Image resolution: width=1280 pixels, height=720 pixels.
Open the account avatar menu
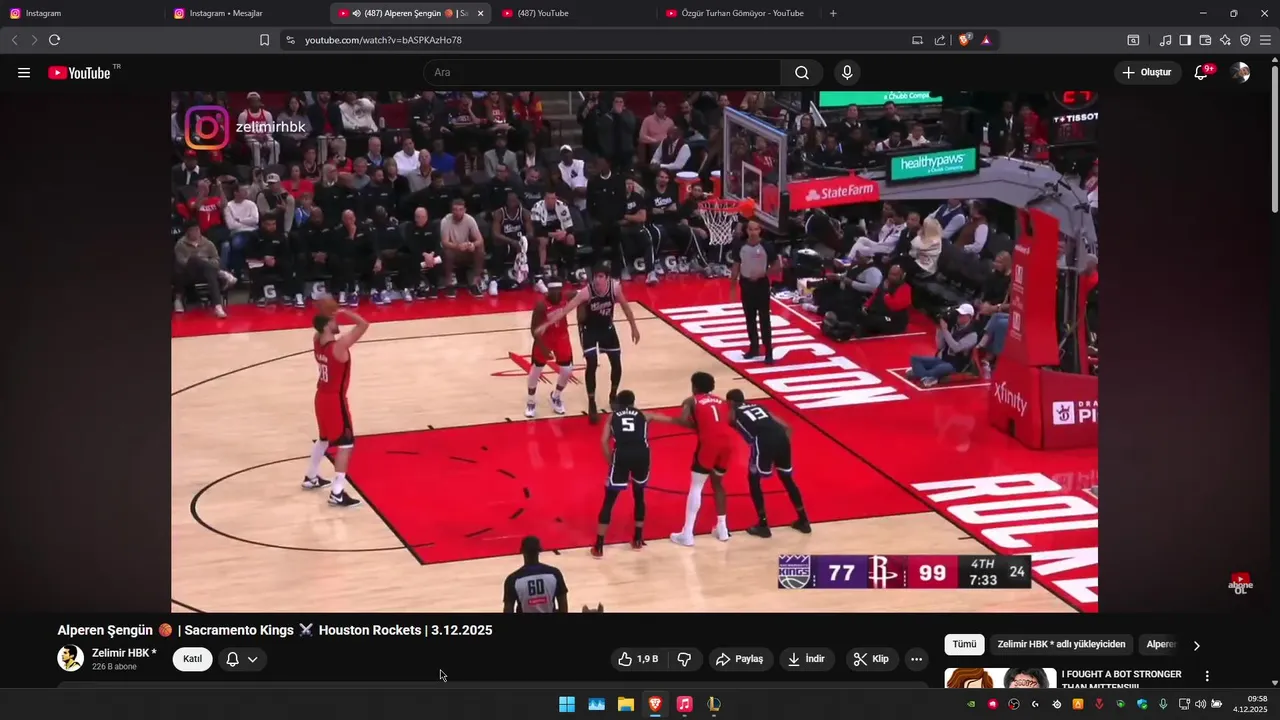pyautogui.click(x=1240, y=72)
